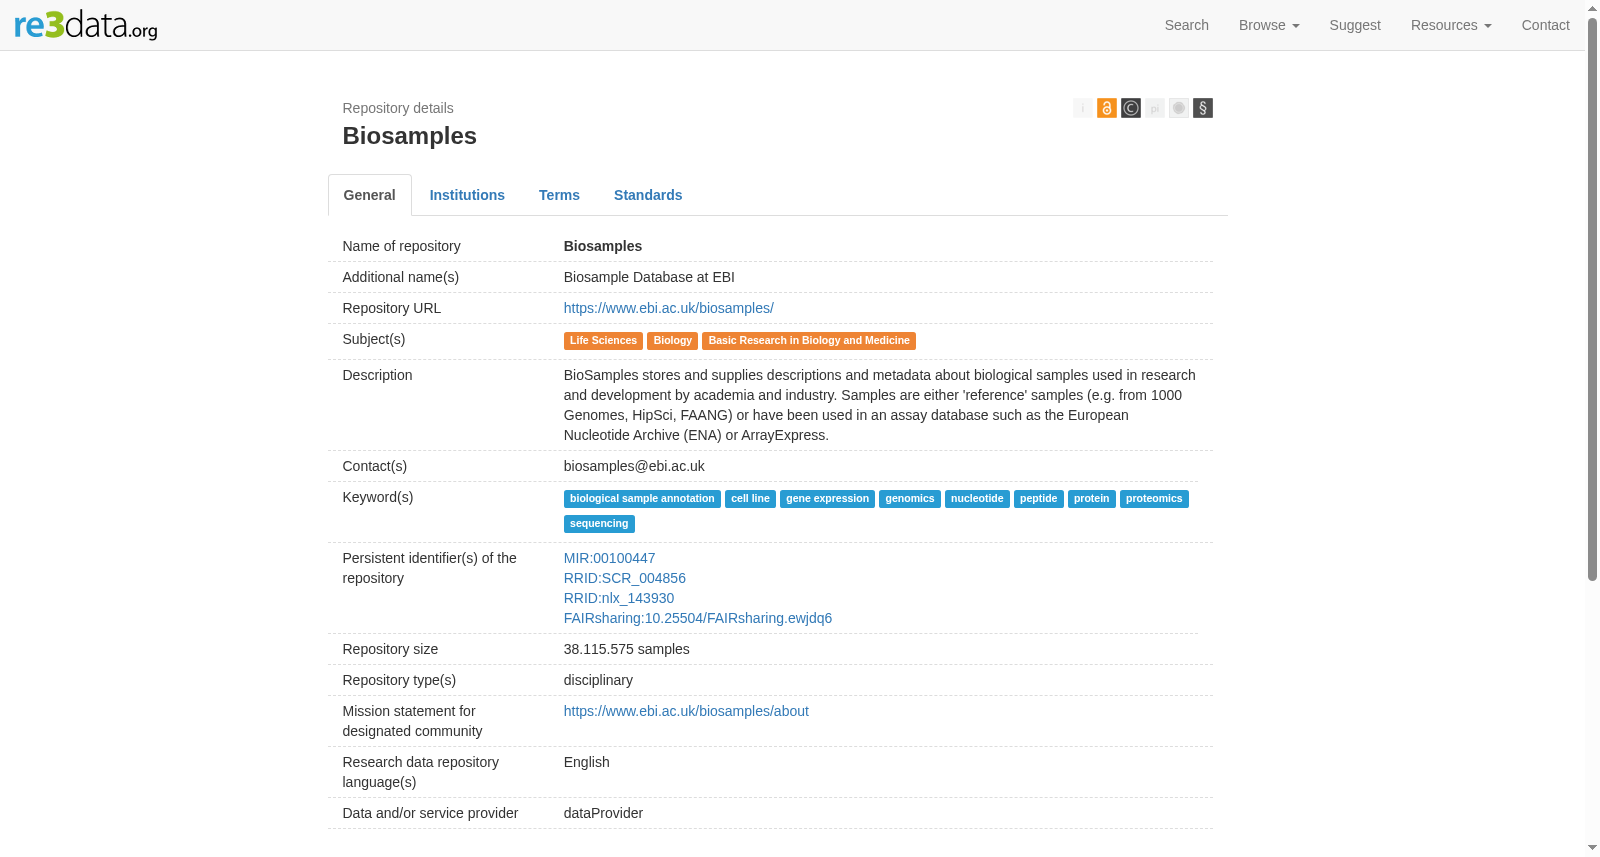
Task: Click the 'Additional name(s)' row label
Action: [x=401, y=277]
